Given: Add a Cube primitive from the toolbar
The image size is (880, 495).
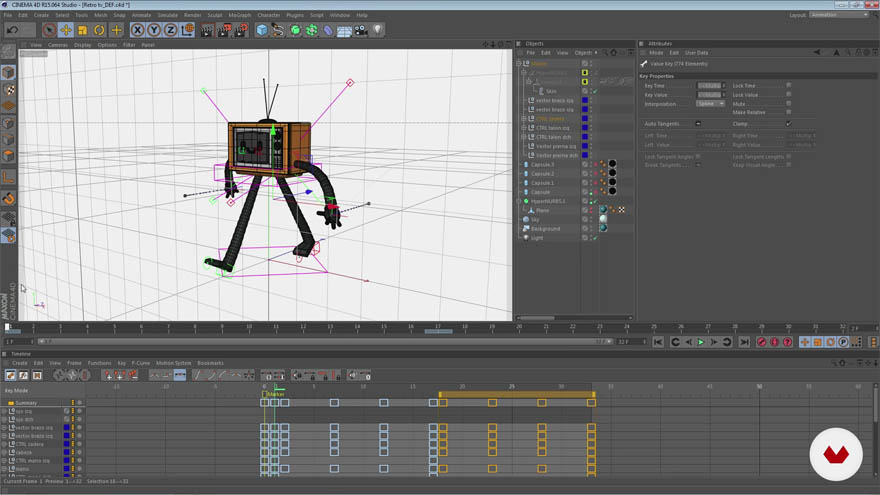Looking at the screenshot, I should pos(262,30).
